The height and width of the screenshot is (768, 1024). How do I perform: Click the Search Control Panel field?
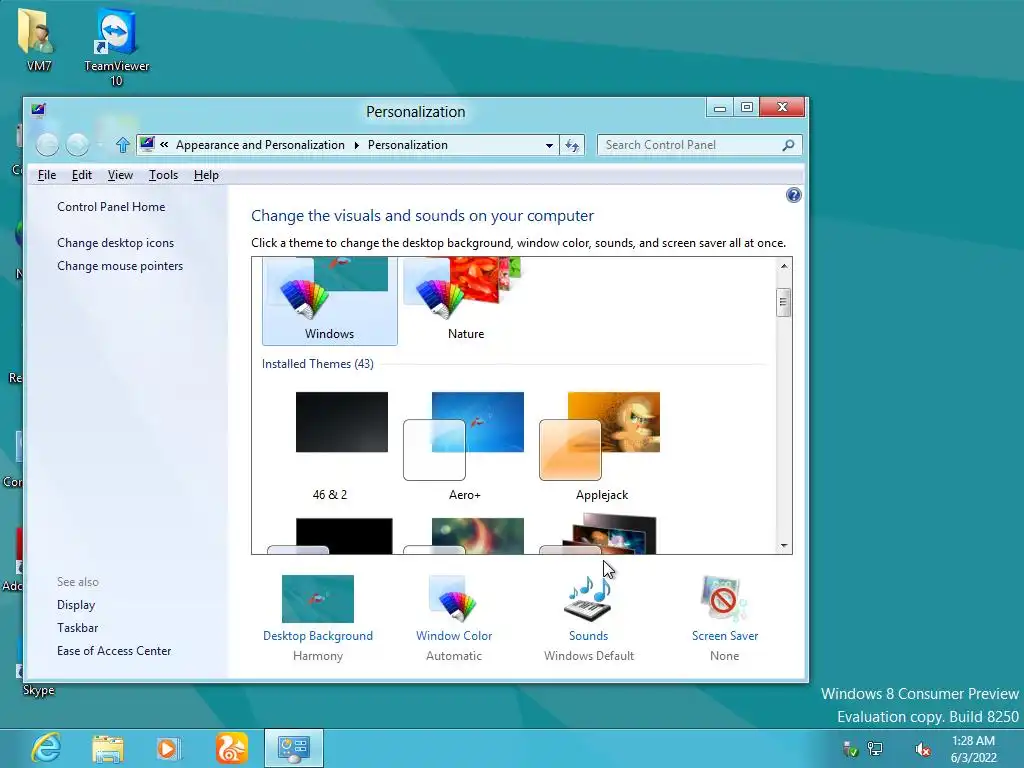pyautogui.click(x=699, y=145)
